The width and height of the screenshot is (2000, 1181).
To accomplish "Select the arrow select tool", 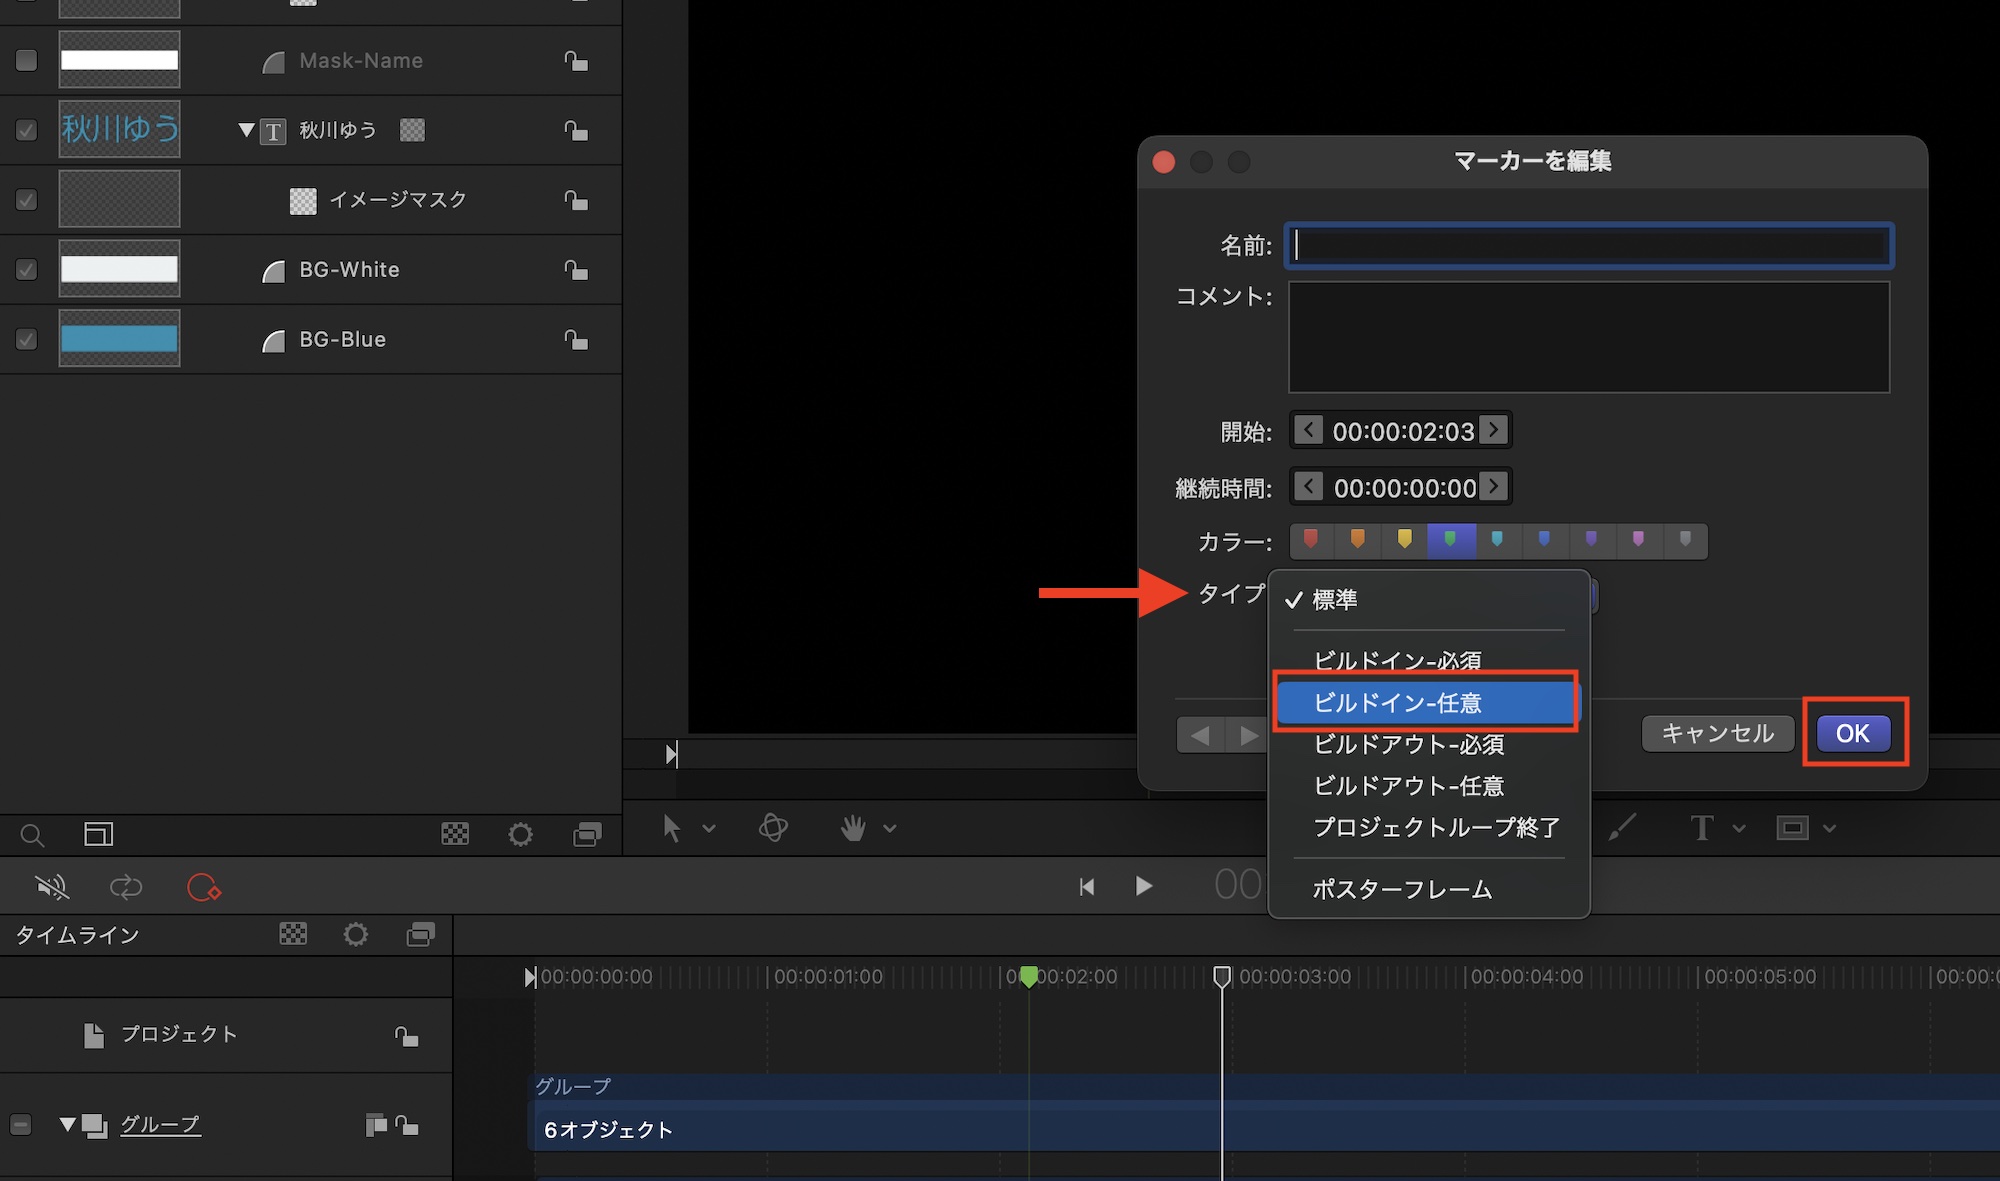I will 672,828.
